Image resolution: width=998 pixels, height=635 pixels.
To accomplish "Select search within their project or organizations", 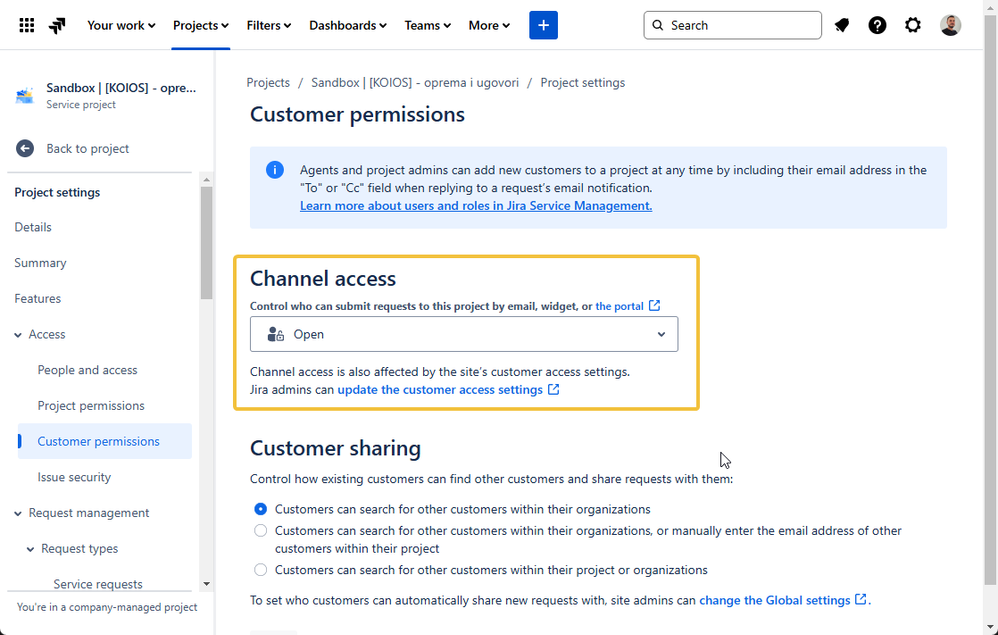I will [x=260, y=570].
